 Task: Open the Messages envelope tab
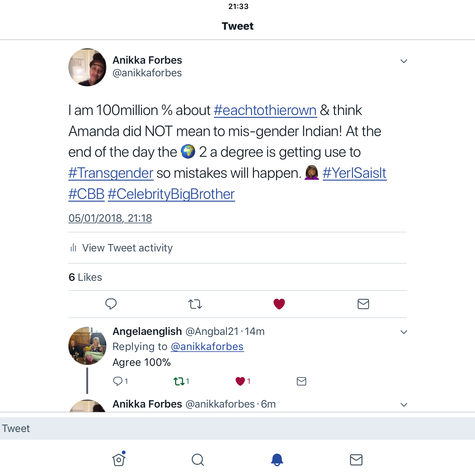point(356,460)
